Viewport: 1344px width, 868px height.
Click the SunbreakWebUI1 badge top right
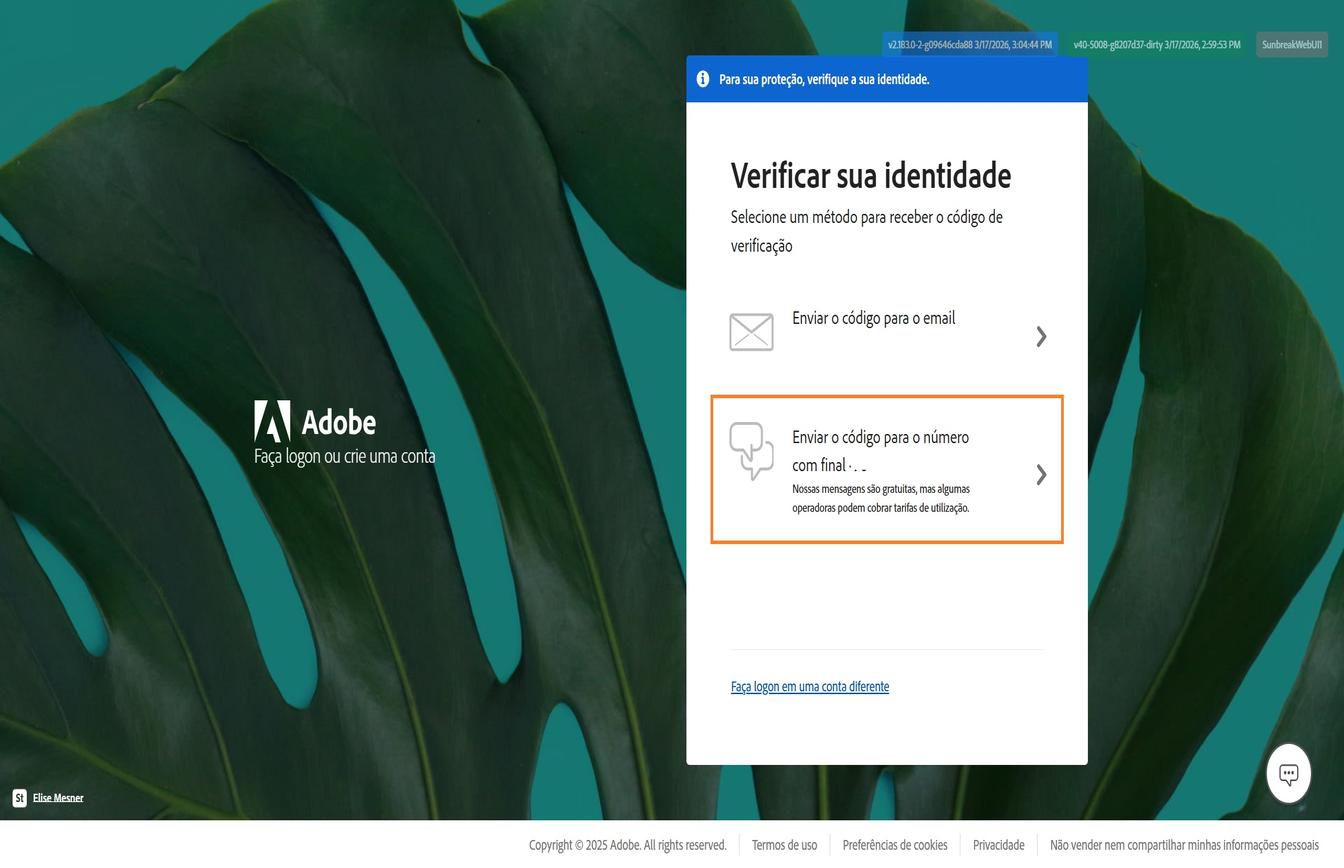click(1291, 43)
